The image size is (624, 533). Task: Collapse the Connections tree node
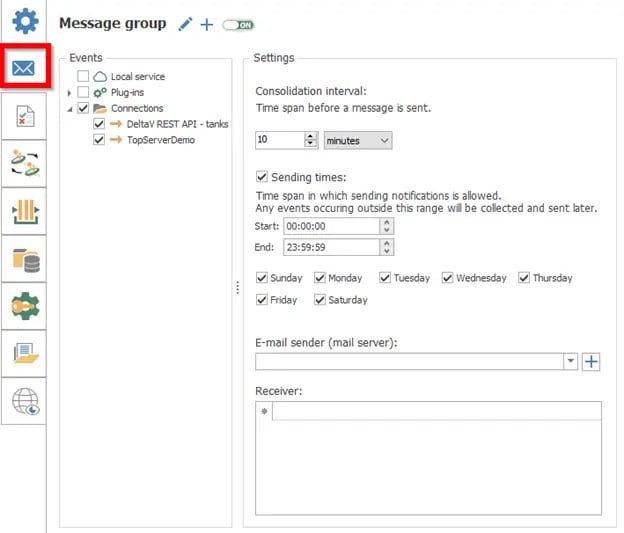[x=70, y=109]
